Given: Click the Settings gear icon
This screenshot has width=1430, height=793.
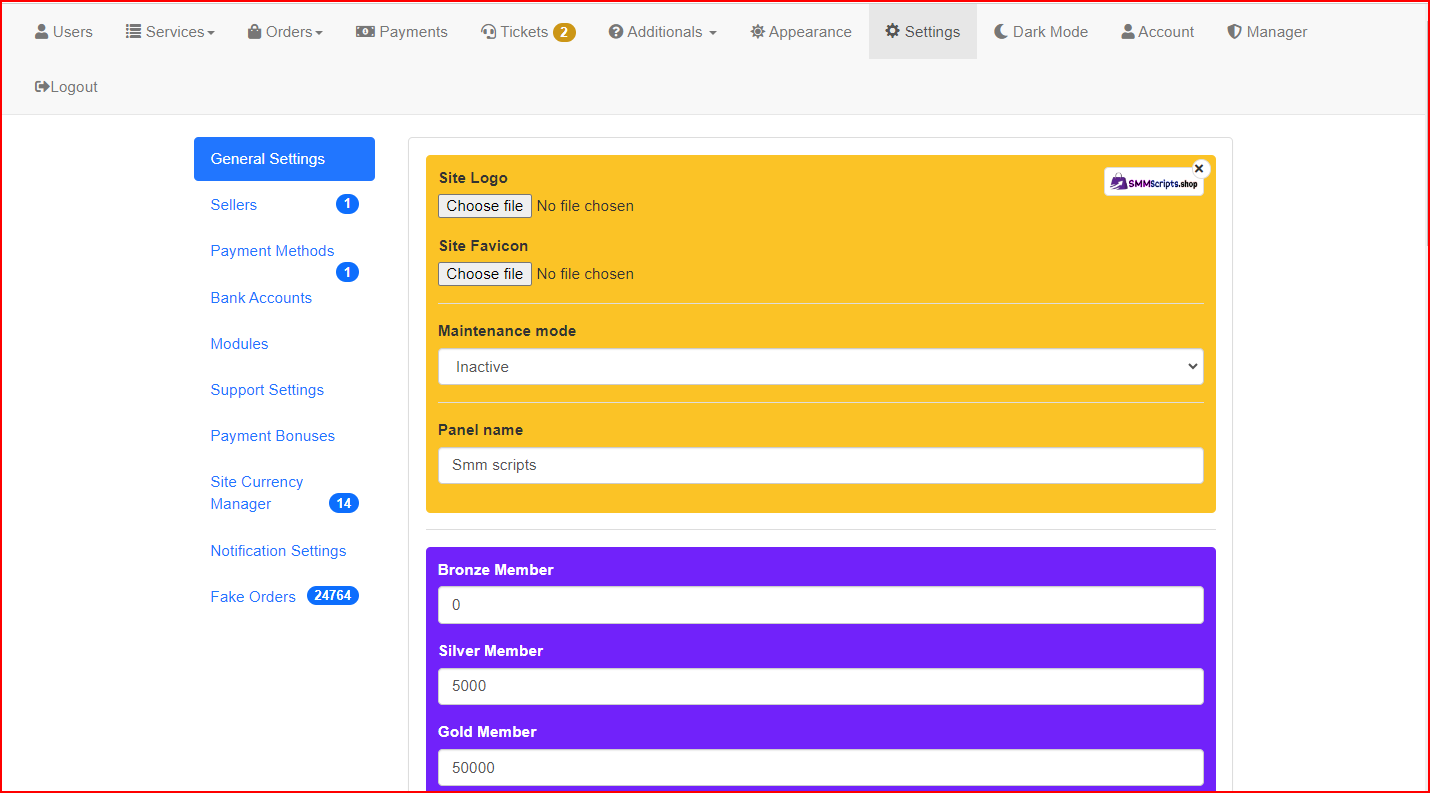Looking at the screenshot, I should (892, 32).
